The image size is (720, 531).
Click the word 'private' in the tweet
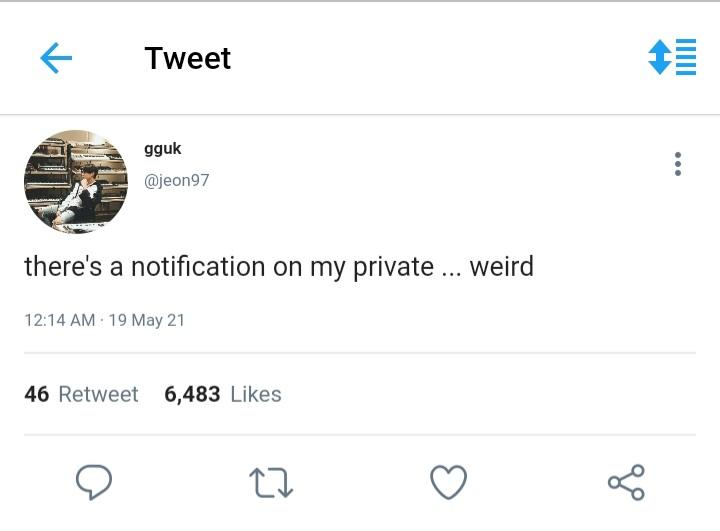(393, 267)
